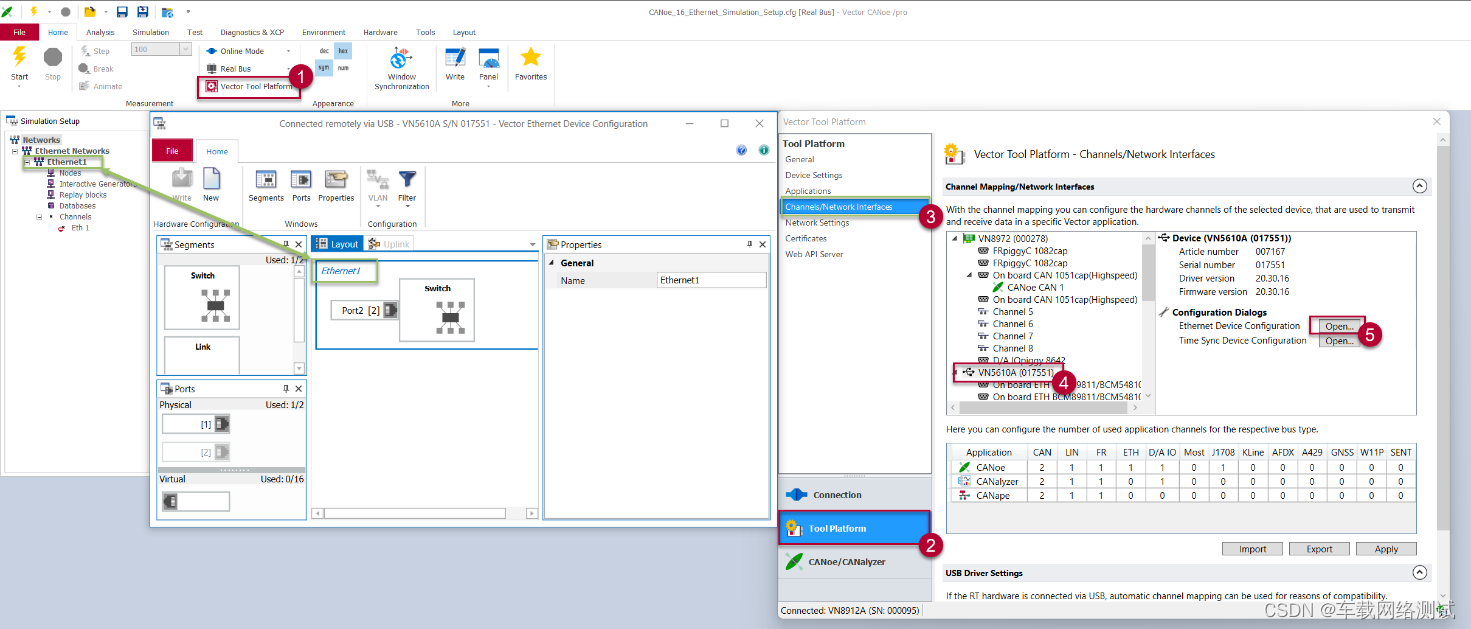Select the Switch block in Ethernet1 layout
Viewport: 1471px width, 629px height.
[x=437, y=310]
